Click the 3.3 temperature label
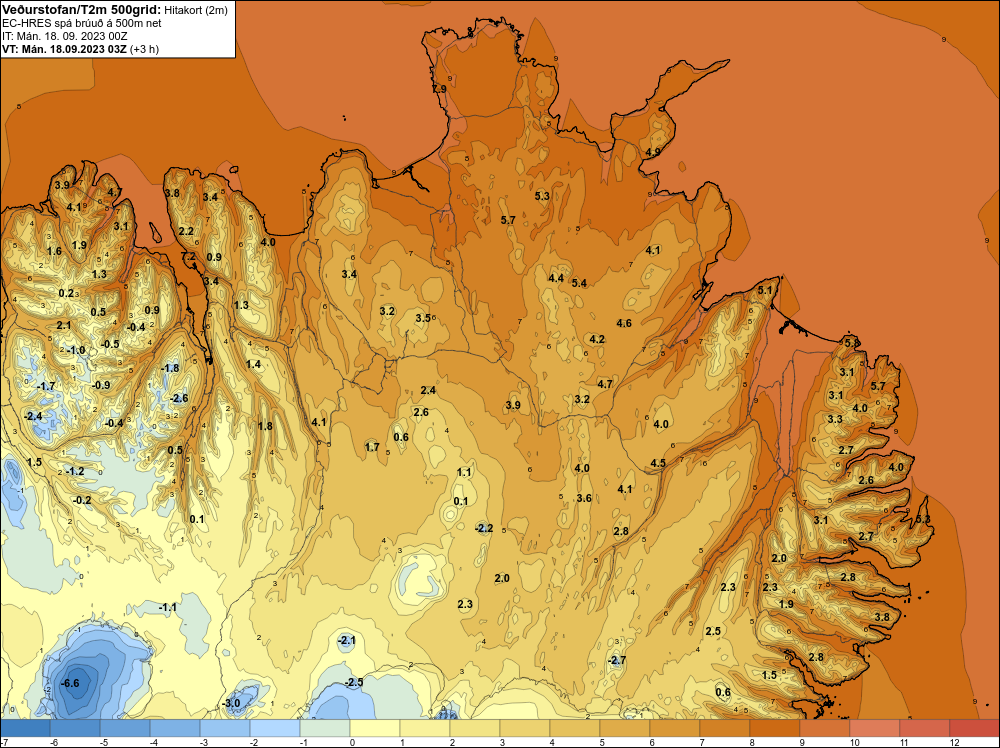 (835, 419)
